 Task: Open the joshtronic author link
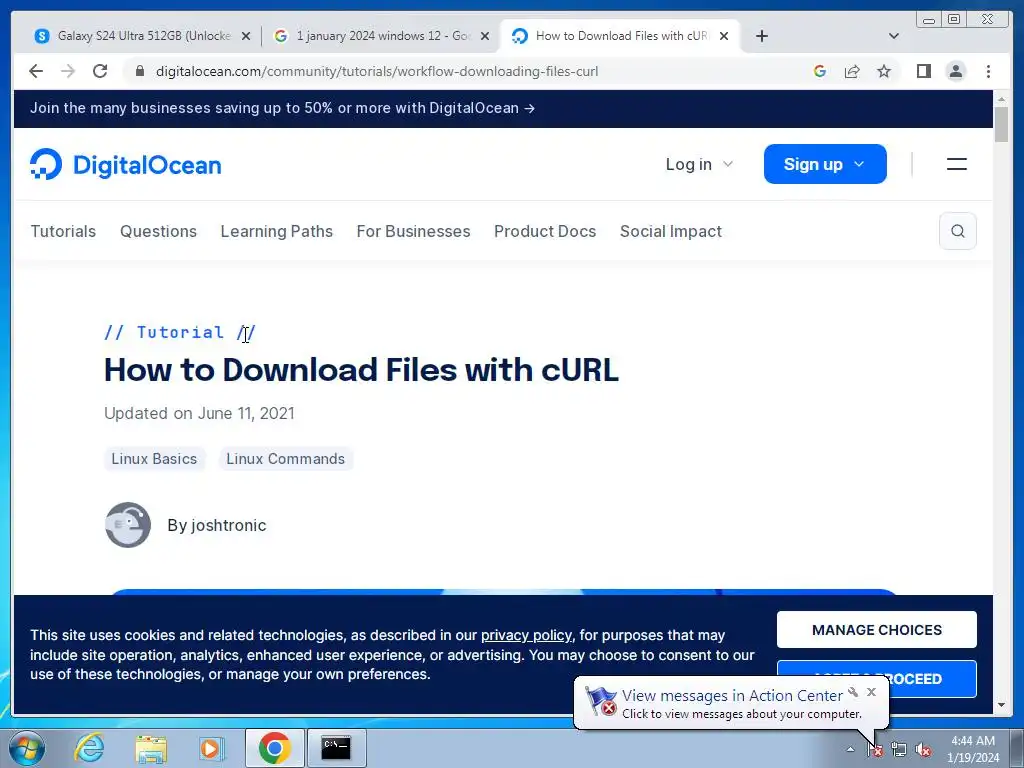click(x=217, y=525)
